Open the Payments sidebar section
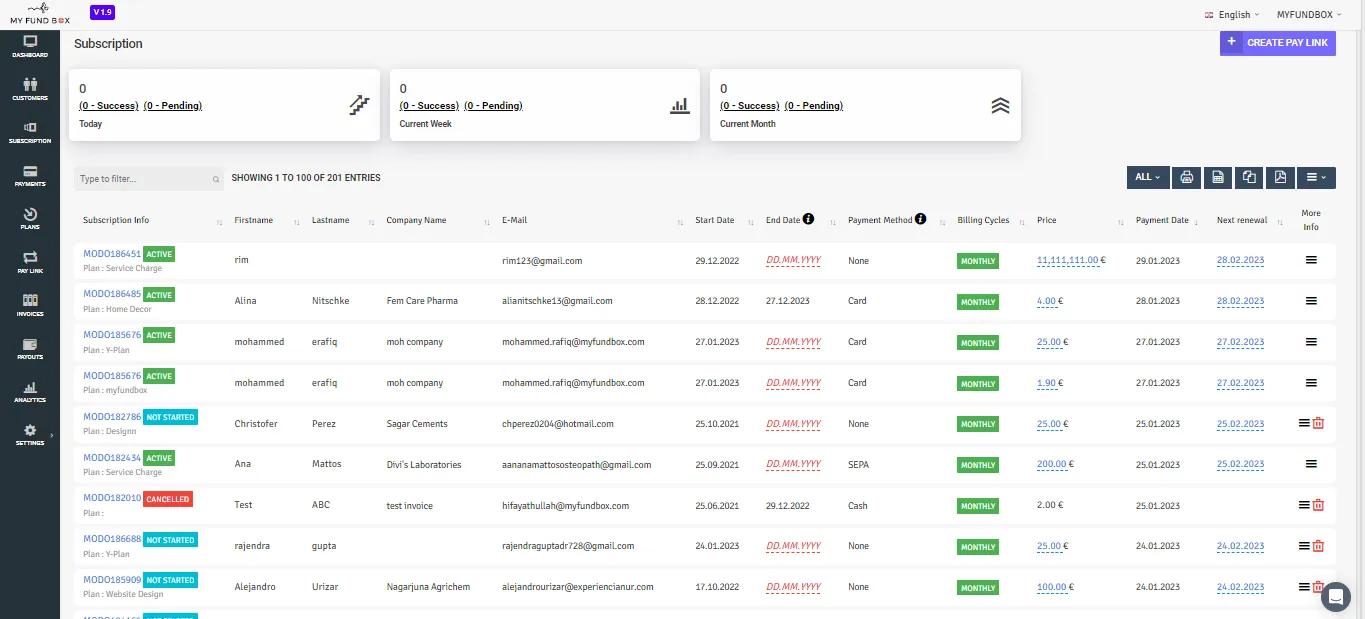The width and height of the screenshot is (1365, 619). point(30,175)
